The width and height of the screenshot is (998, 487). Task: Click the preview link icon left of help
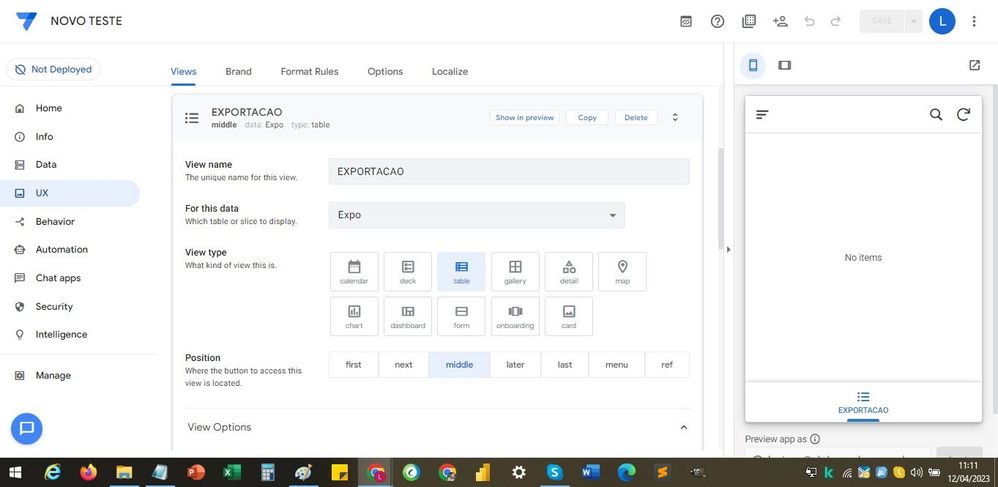click(x=686, y=21)
